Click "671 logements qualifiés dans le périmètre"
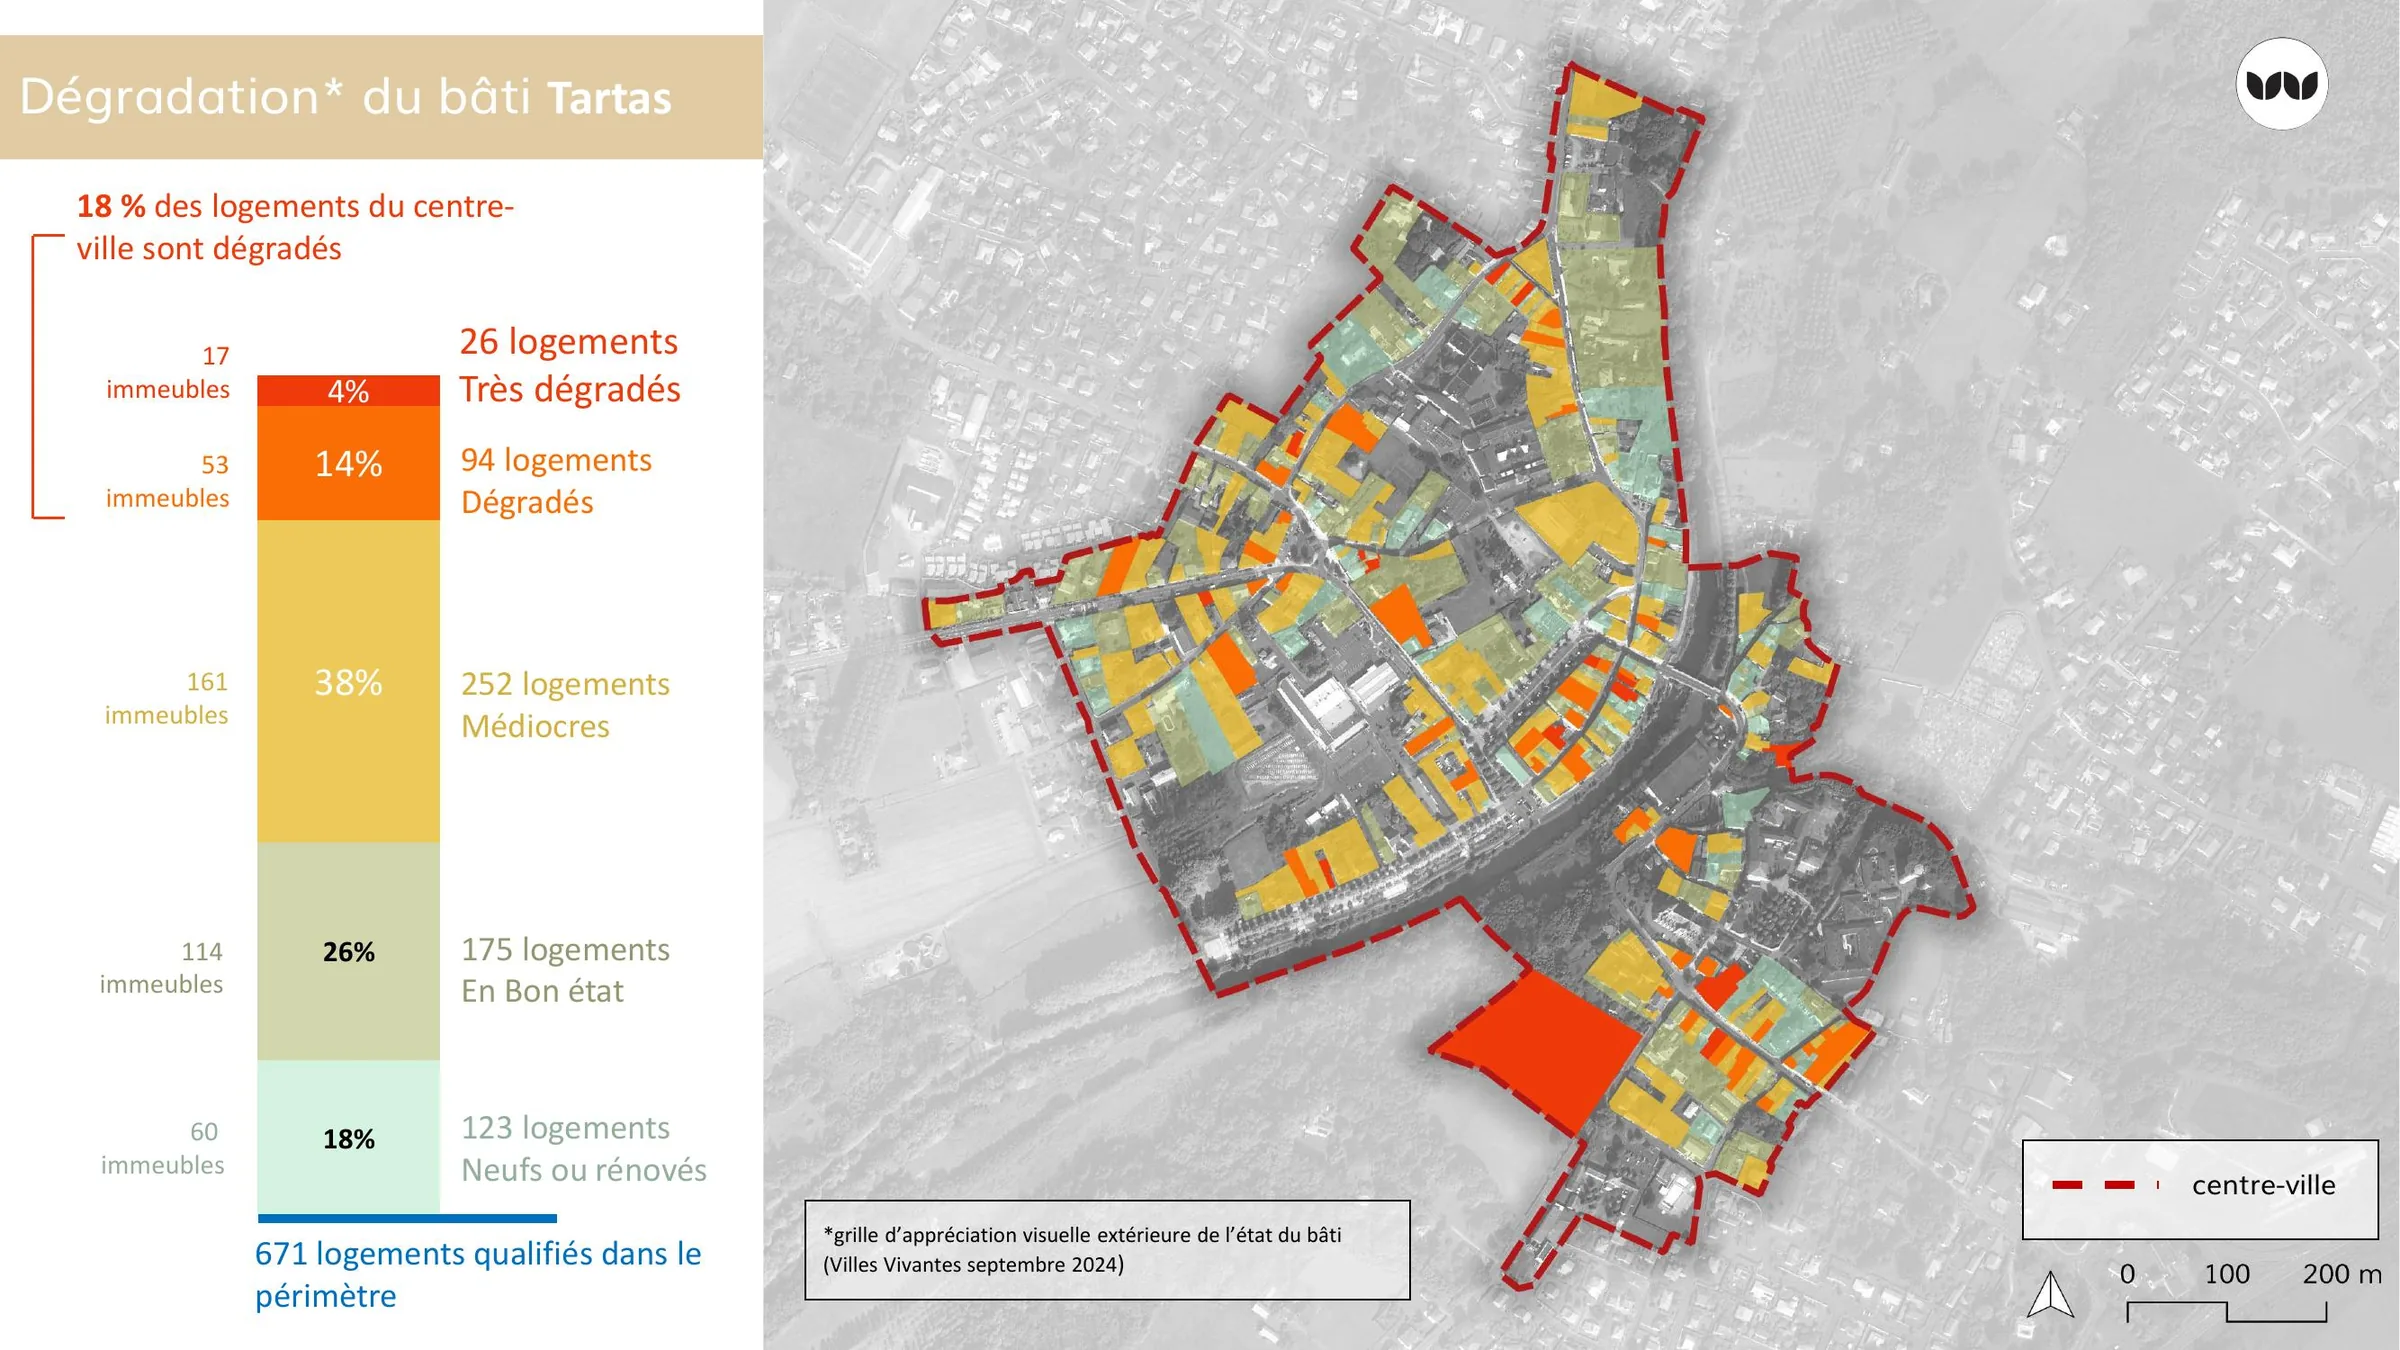The image size is (2400, 1350). pos(478,1274)
